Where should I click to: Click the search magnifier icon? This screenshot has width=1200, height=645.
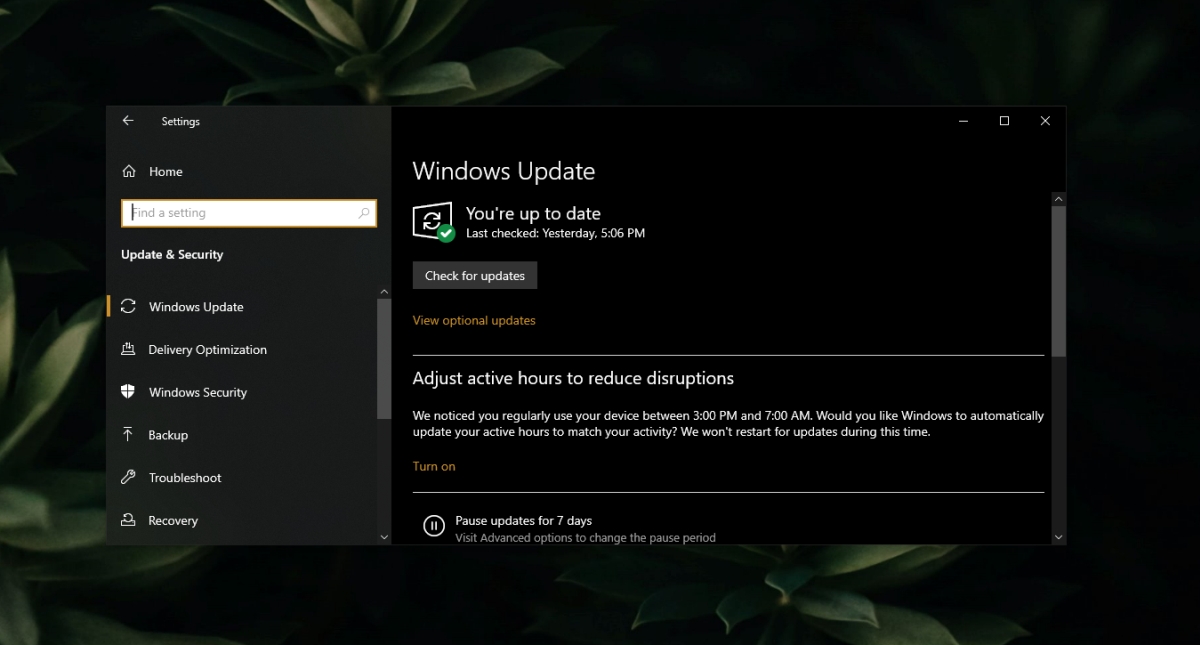(x=364, y=213)
